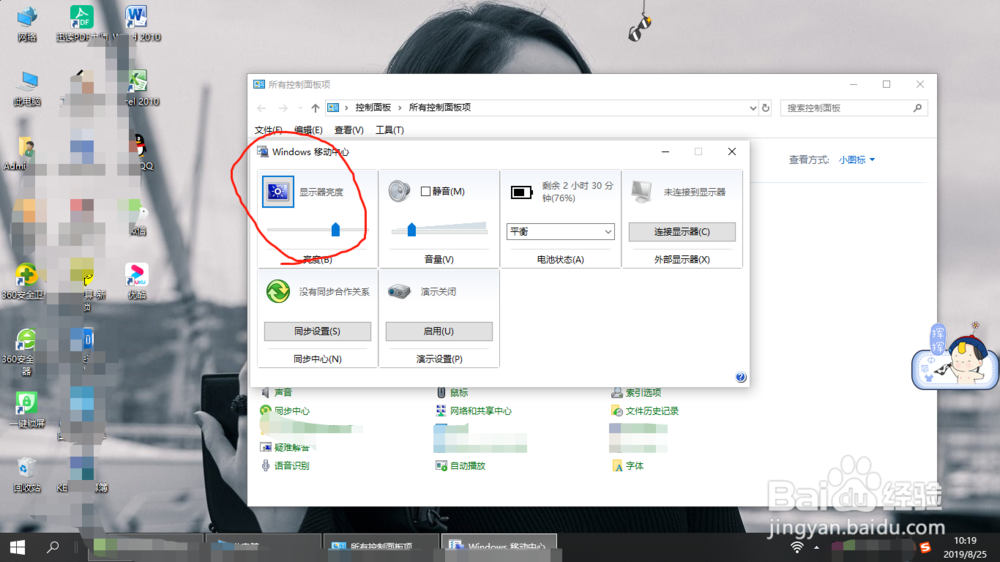This screenshot has width=1000, height=562.
Task: Click the 搜索控制面板 search field
Action: click(x=853, y=108)
